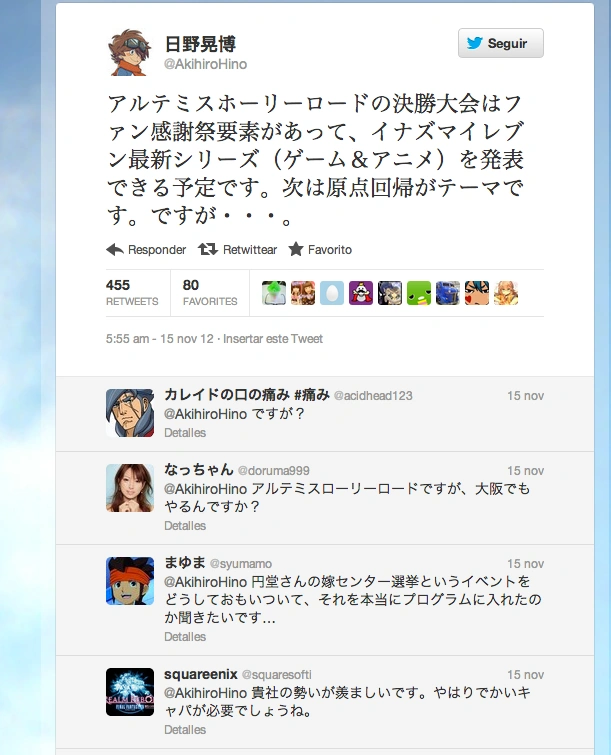Click the Responder reply arrow icon
The height and width of the screenshot is (755, 611).
click(x=115, y=249)
